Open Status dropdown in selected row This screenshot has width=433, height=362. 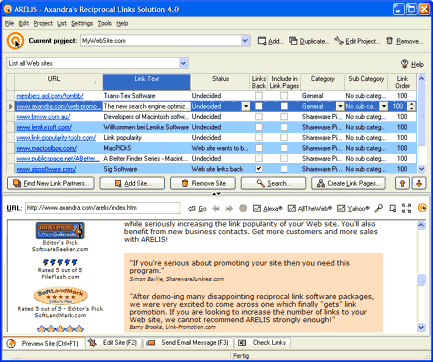click(246, 106)
